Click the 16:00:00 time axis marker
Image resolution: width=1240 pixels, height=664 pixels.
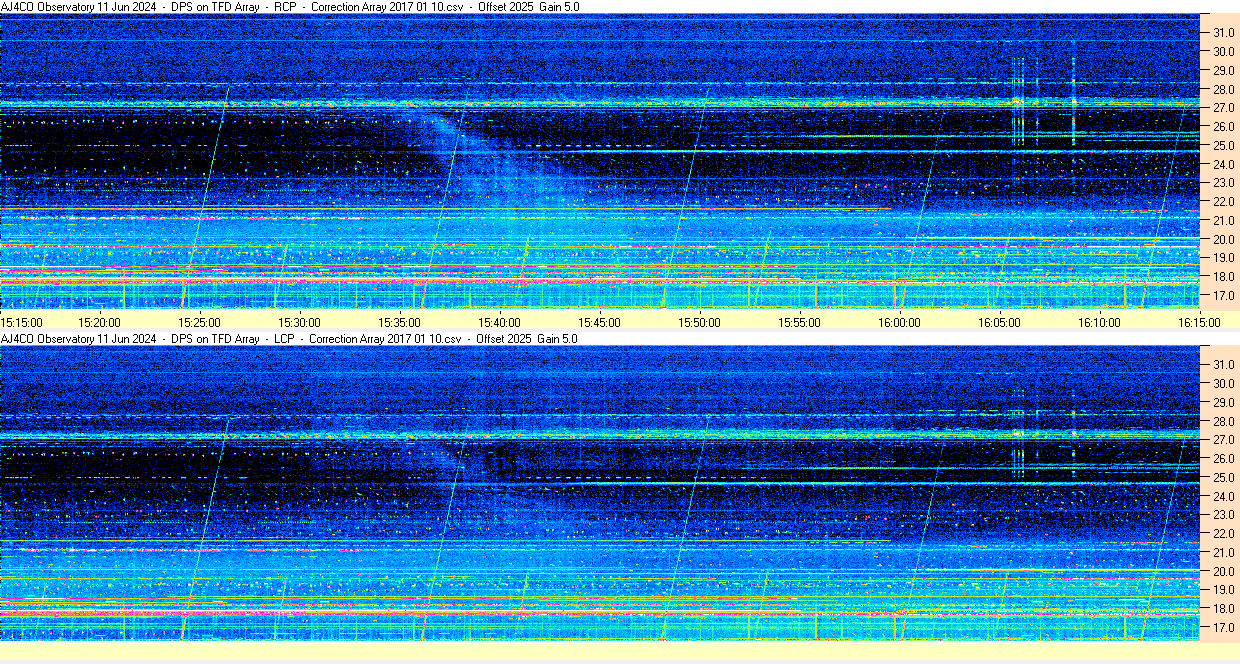tap(899, 322)
